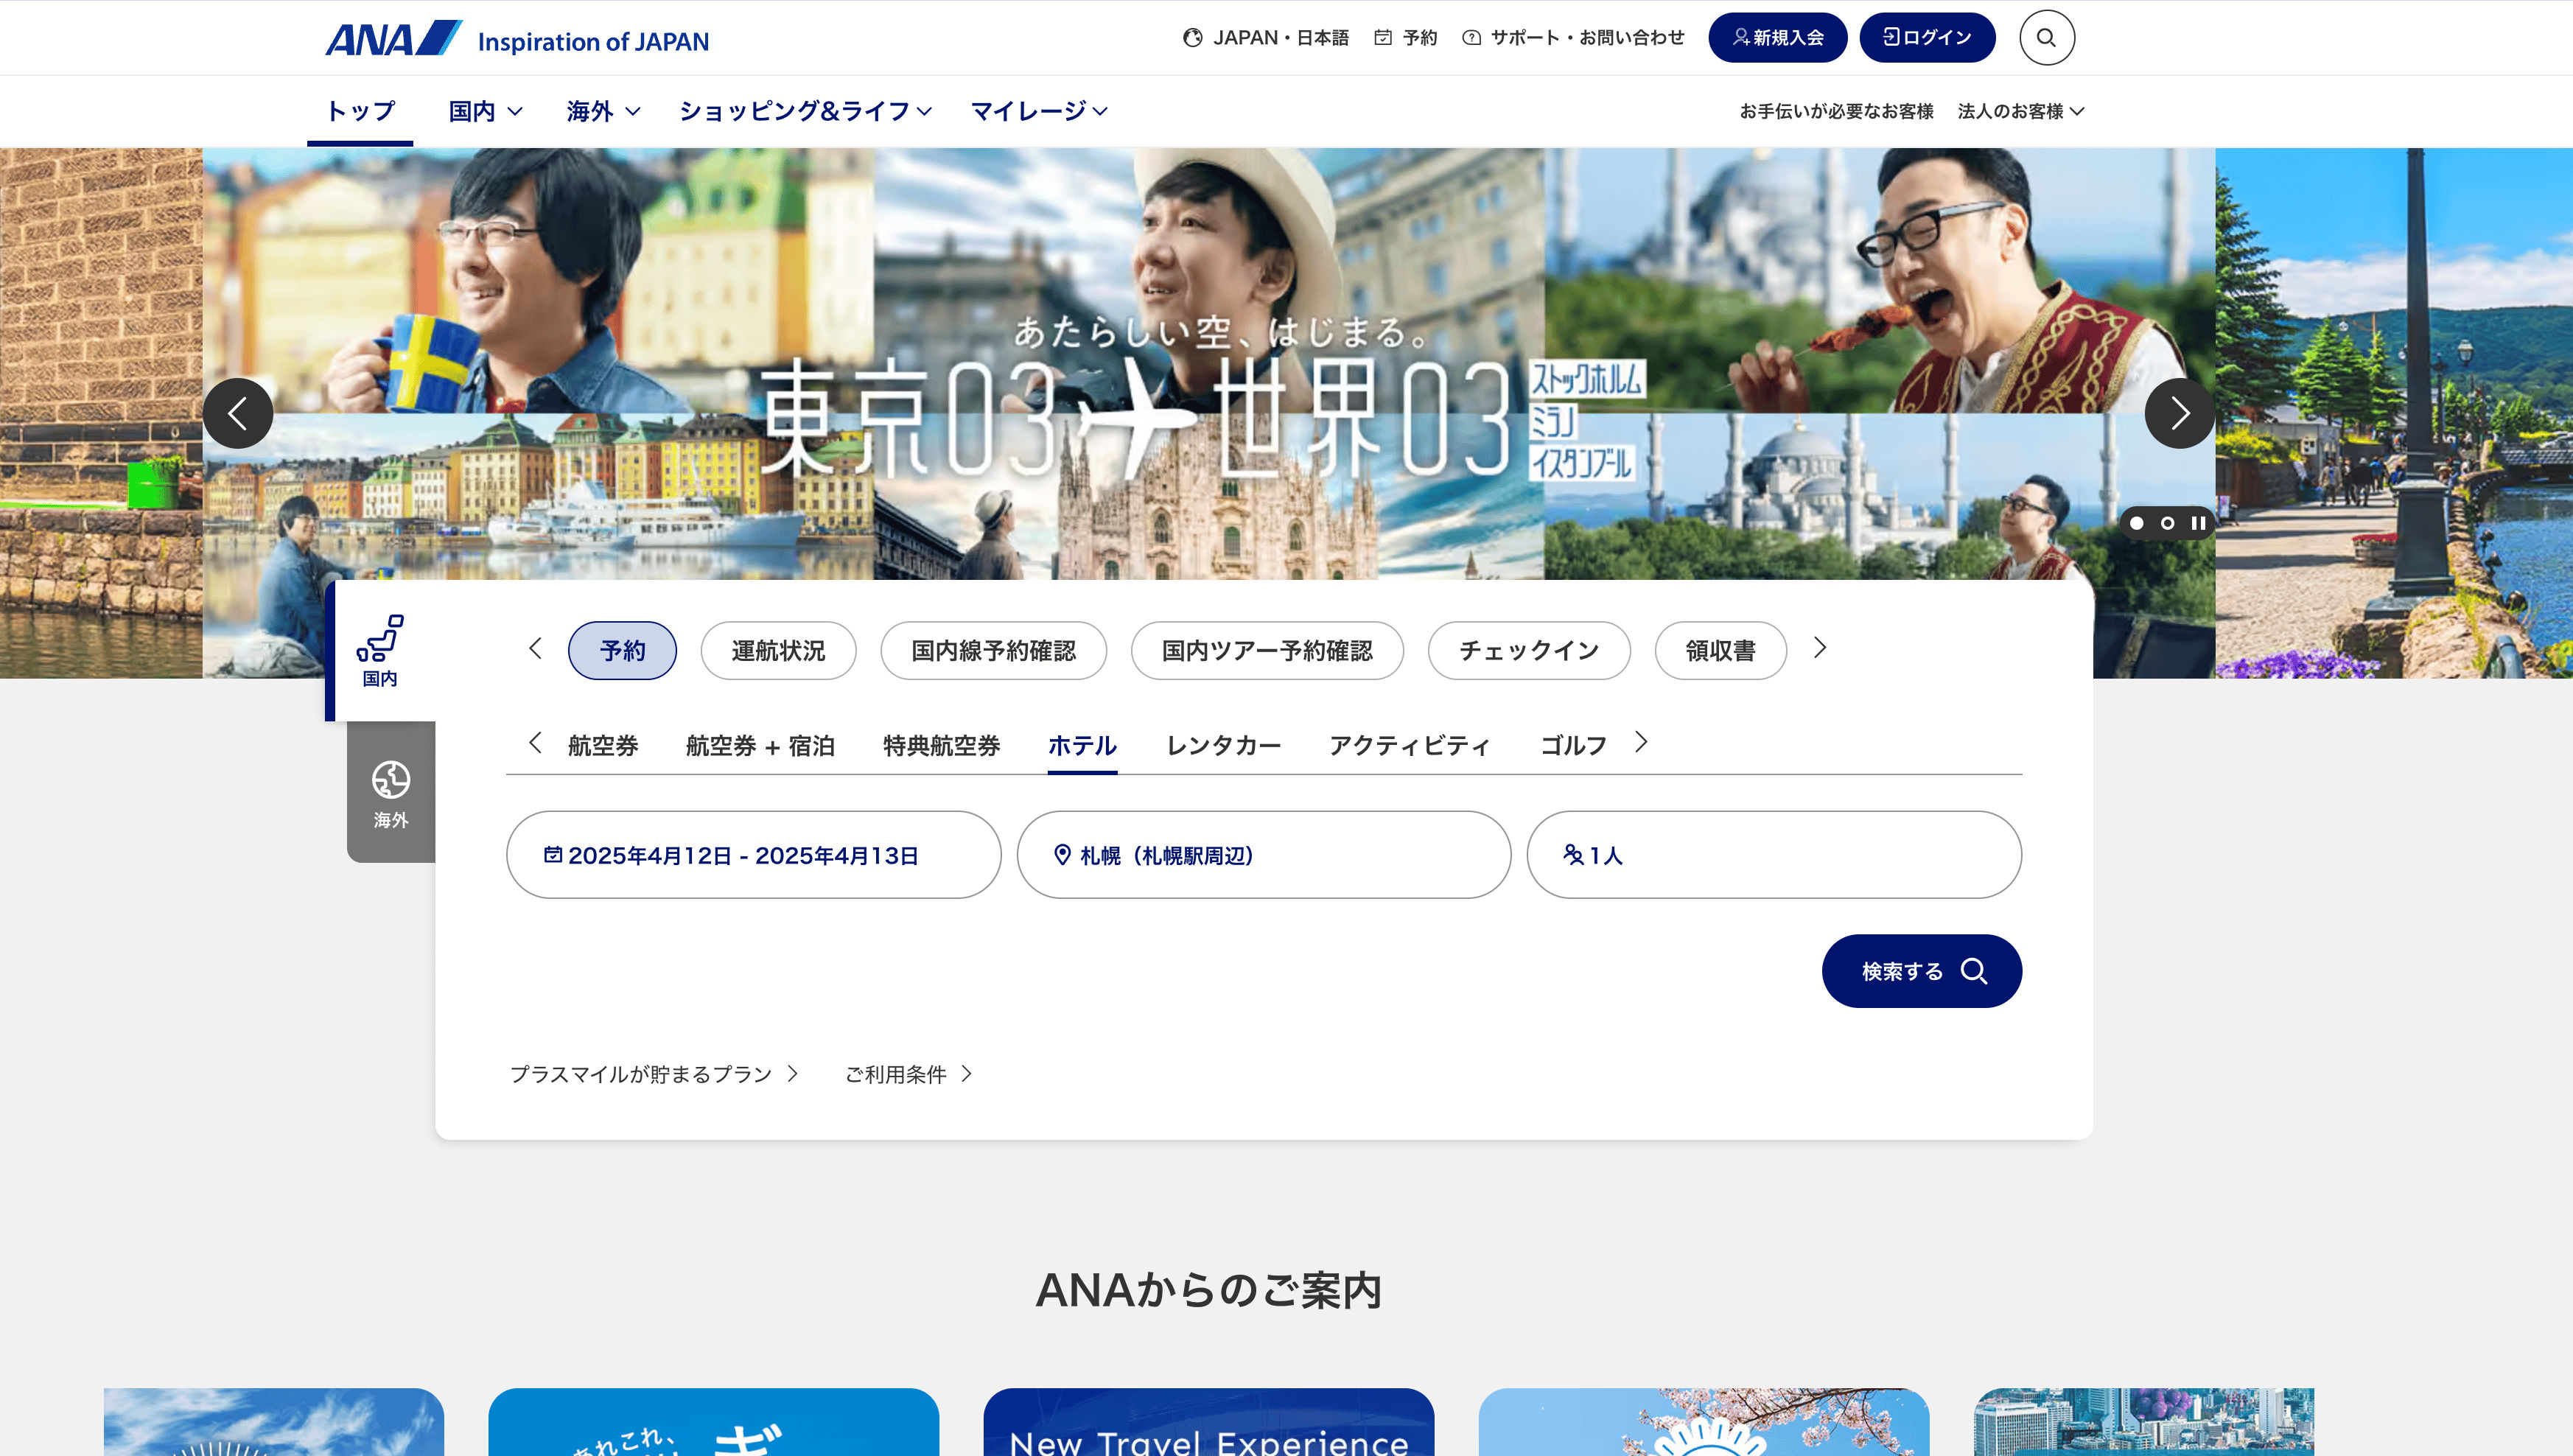The width and height of the screenshot is (2573, 1456).
Task: Select the first carousel slide dot
Action: [x=2136, y=523]
